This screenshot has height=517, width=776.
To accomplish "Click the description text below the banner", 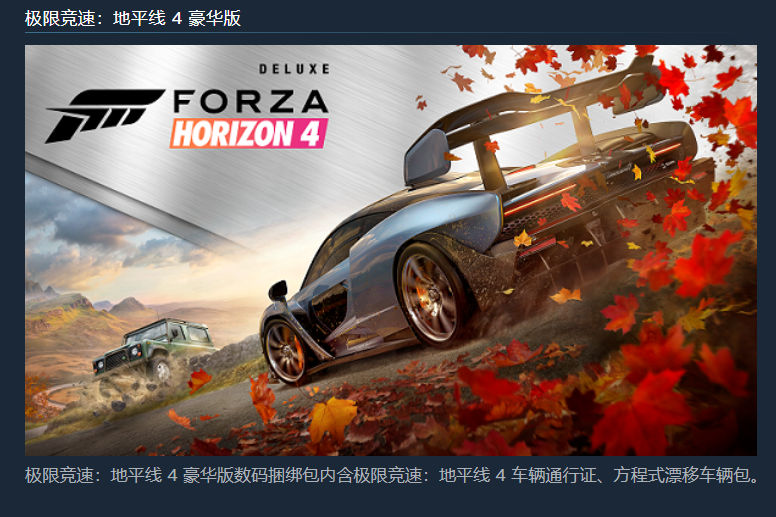I will click(x=391, y=475).
